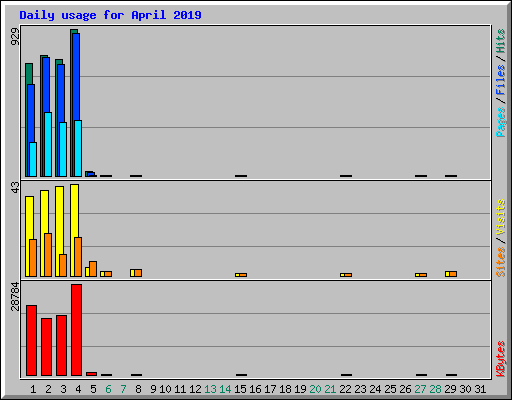The width and height of the screenshot is (512, 400).
Task: Click the orange Sites bar for day 5
Action: [x=93, y=269]
